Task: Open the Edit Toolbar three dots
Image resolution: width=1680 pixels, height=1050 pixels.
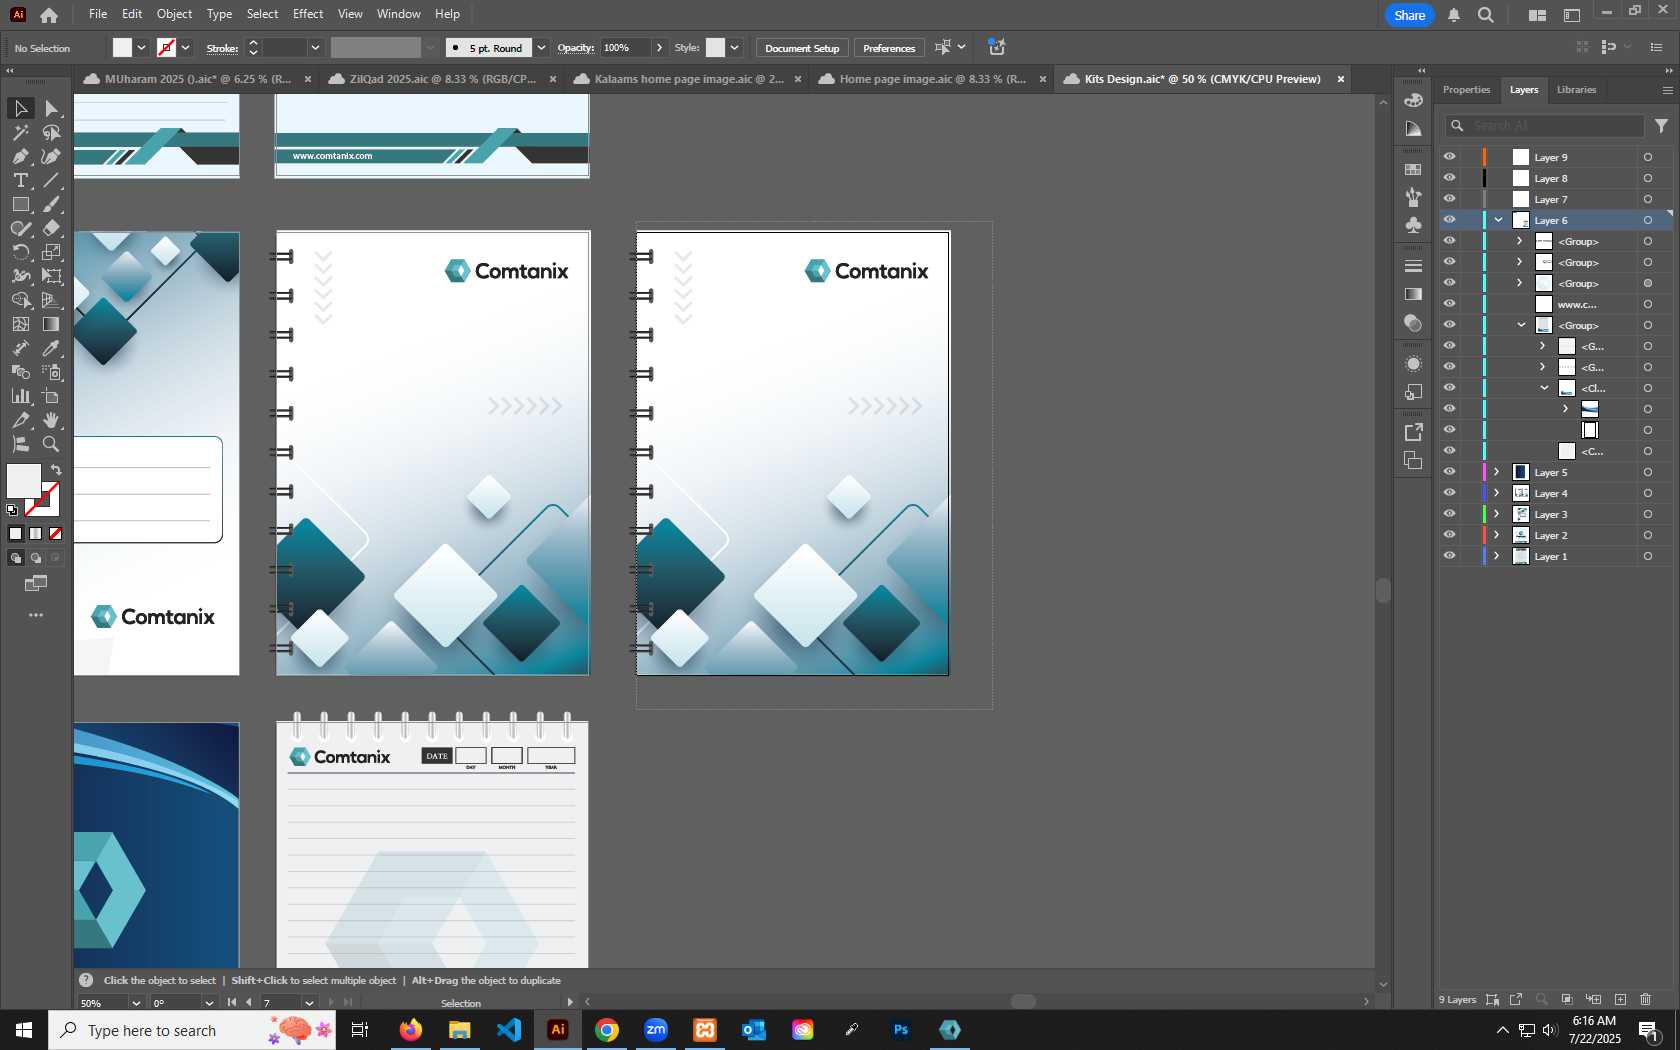Action: click(36, 615)
